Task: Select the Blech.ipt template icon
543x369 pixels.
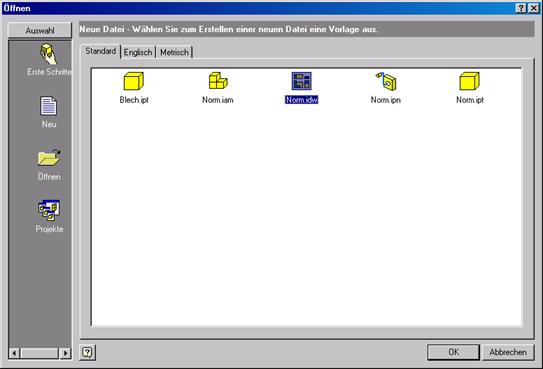Action: pyautogui.click(x=134, y=81)
